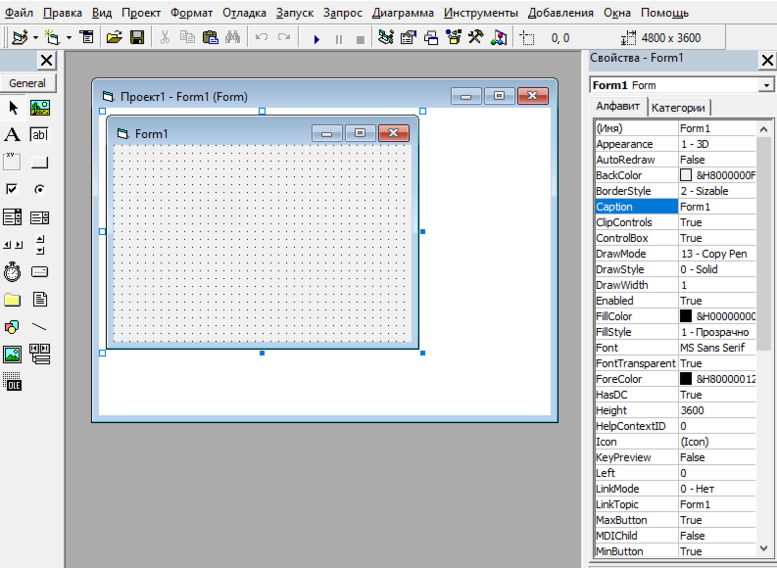Select the Pointer tool in toolbox
Image resolution: width=777 pixels, height=568 pixels.
[x=13, y=108]
